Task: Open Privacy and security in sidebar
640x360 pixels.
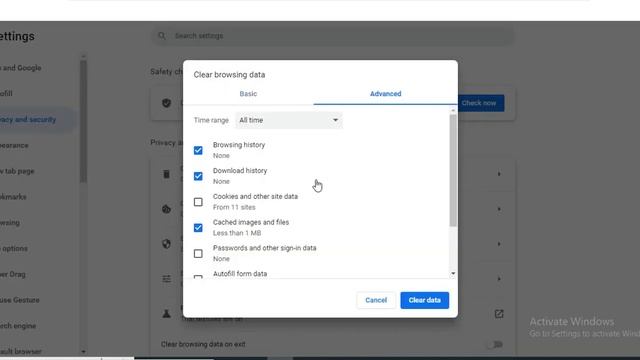Action: point(28,120)
